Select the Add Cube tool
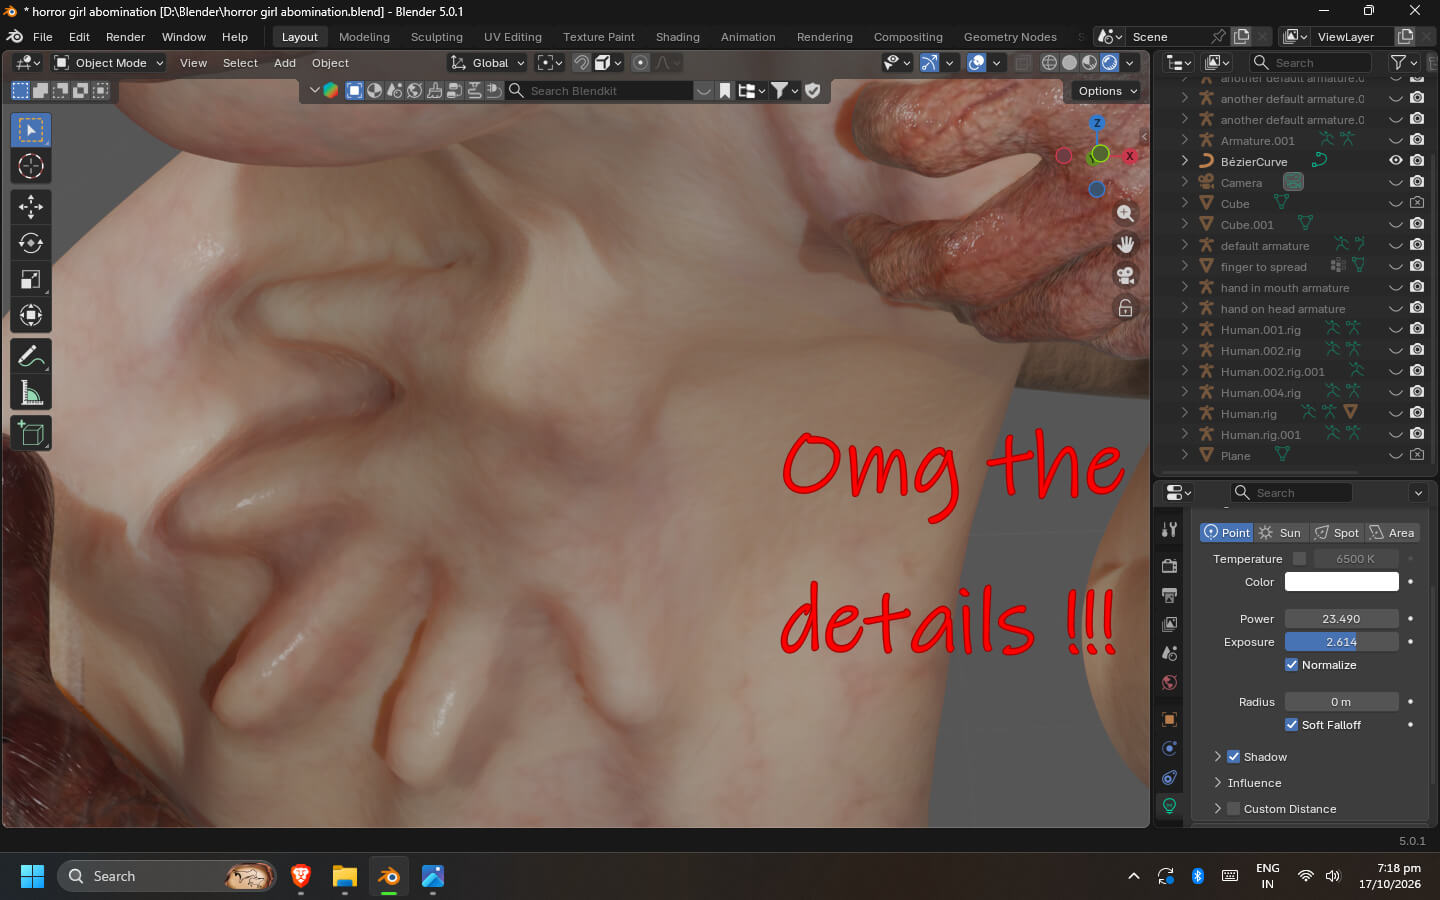The width and height of the screenshot is (1440, 900). [31, 433]
